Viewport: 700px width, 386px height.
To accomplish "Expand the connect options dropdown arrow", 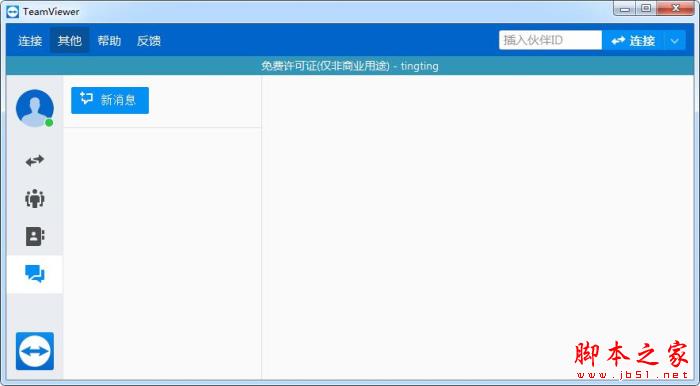I will point(675,41).
